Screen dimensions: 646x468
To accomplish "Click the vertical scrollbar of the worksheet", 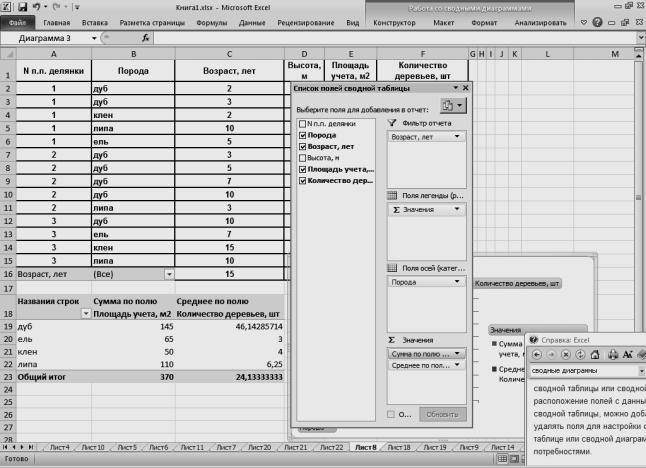I will [638, 198].
